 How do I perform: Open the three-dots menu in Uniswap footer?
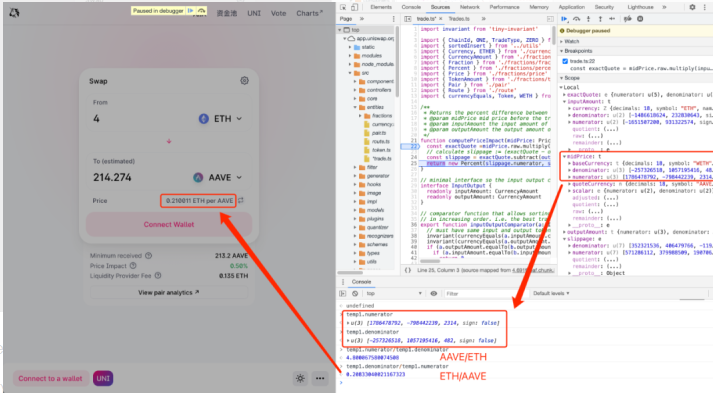tap(320, 378)
